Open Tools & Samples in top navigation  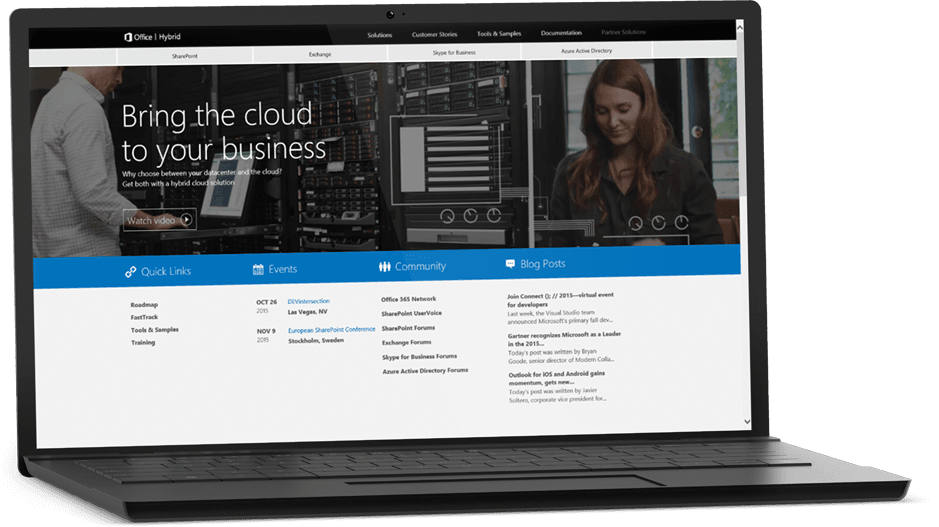pos(499,34)
